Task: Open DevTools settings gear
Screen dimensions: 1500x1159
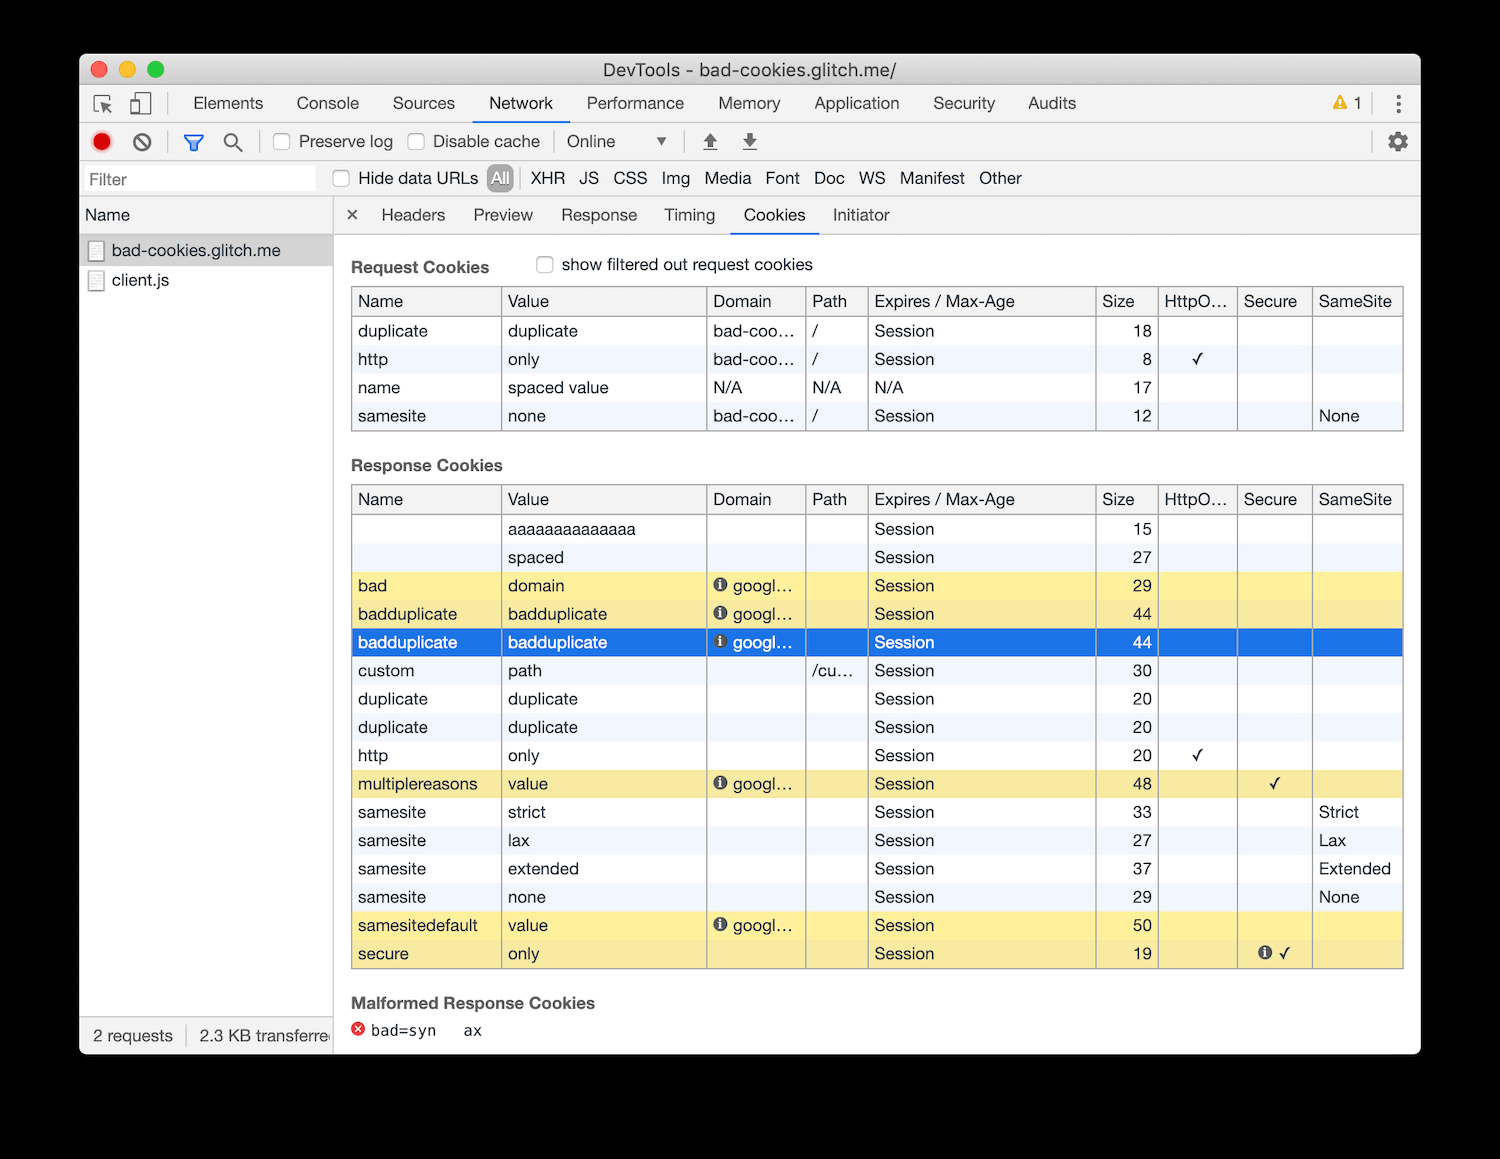Action: click(1397, 141)
